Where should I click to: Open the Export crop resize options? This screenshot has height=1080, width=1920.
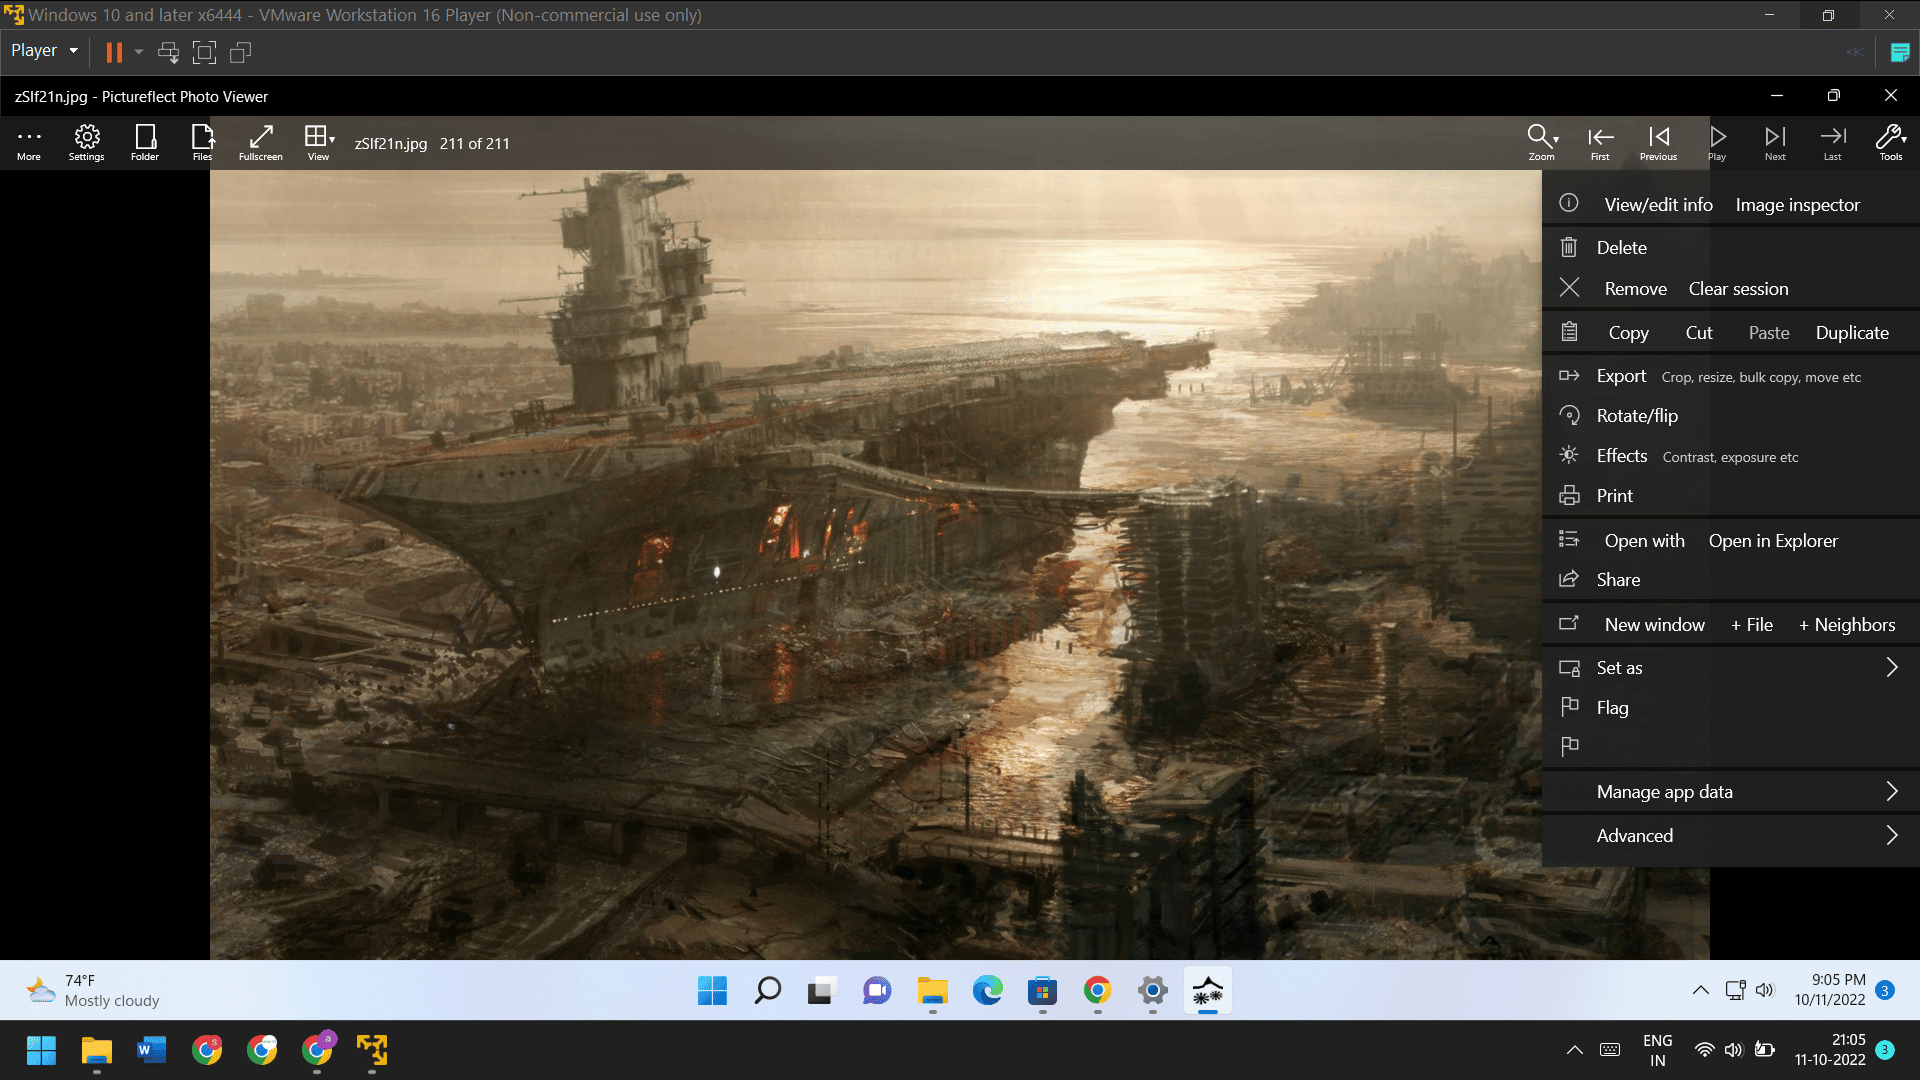(x=1623, y=376)
